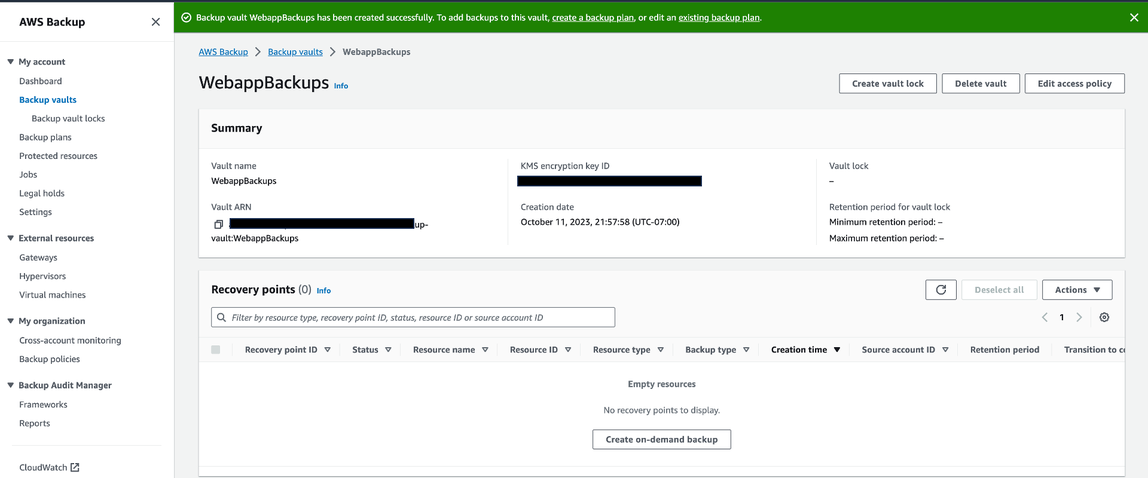Refresh the recovery points list
The height and width of the screenshot is (478, 1148).
click(x=941, y=290)
